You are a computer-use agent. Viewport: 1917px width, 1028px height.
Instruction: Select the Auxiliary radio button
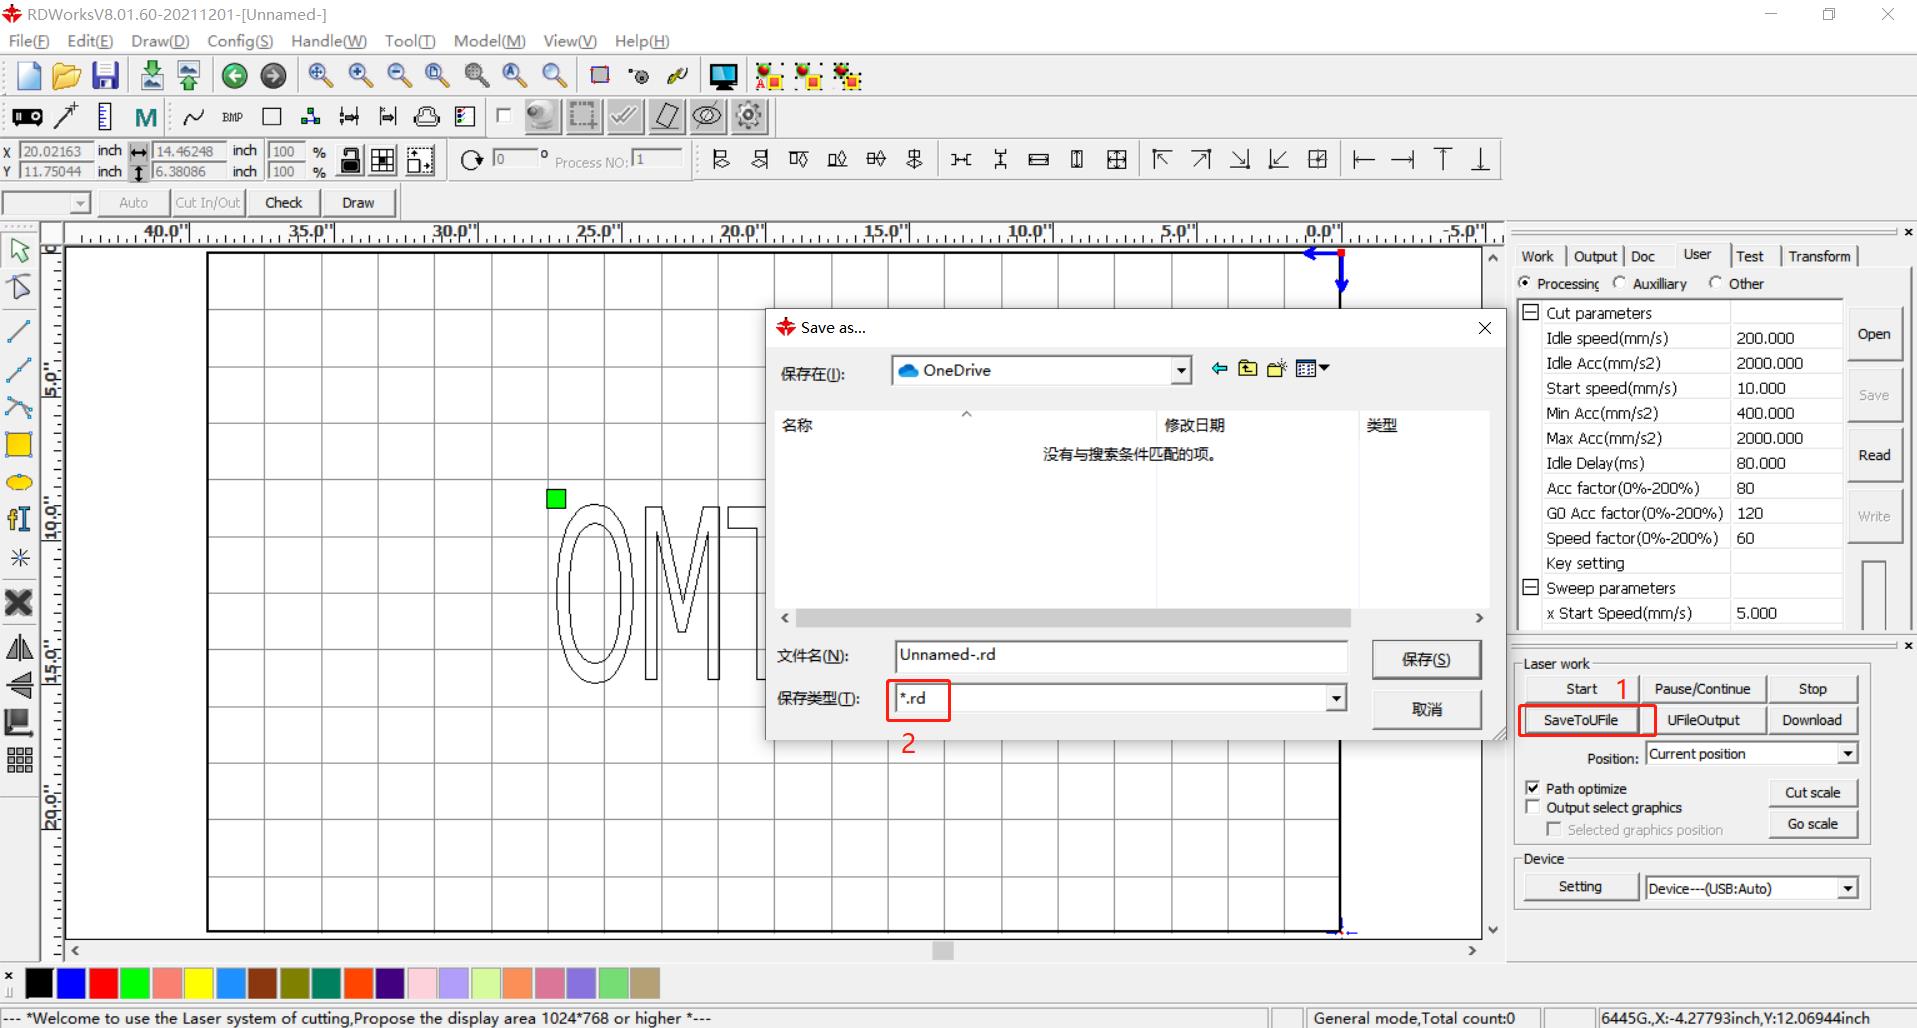[1619, 283]
